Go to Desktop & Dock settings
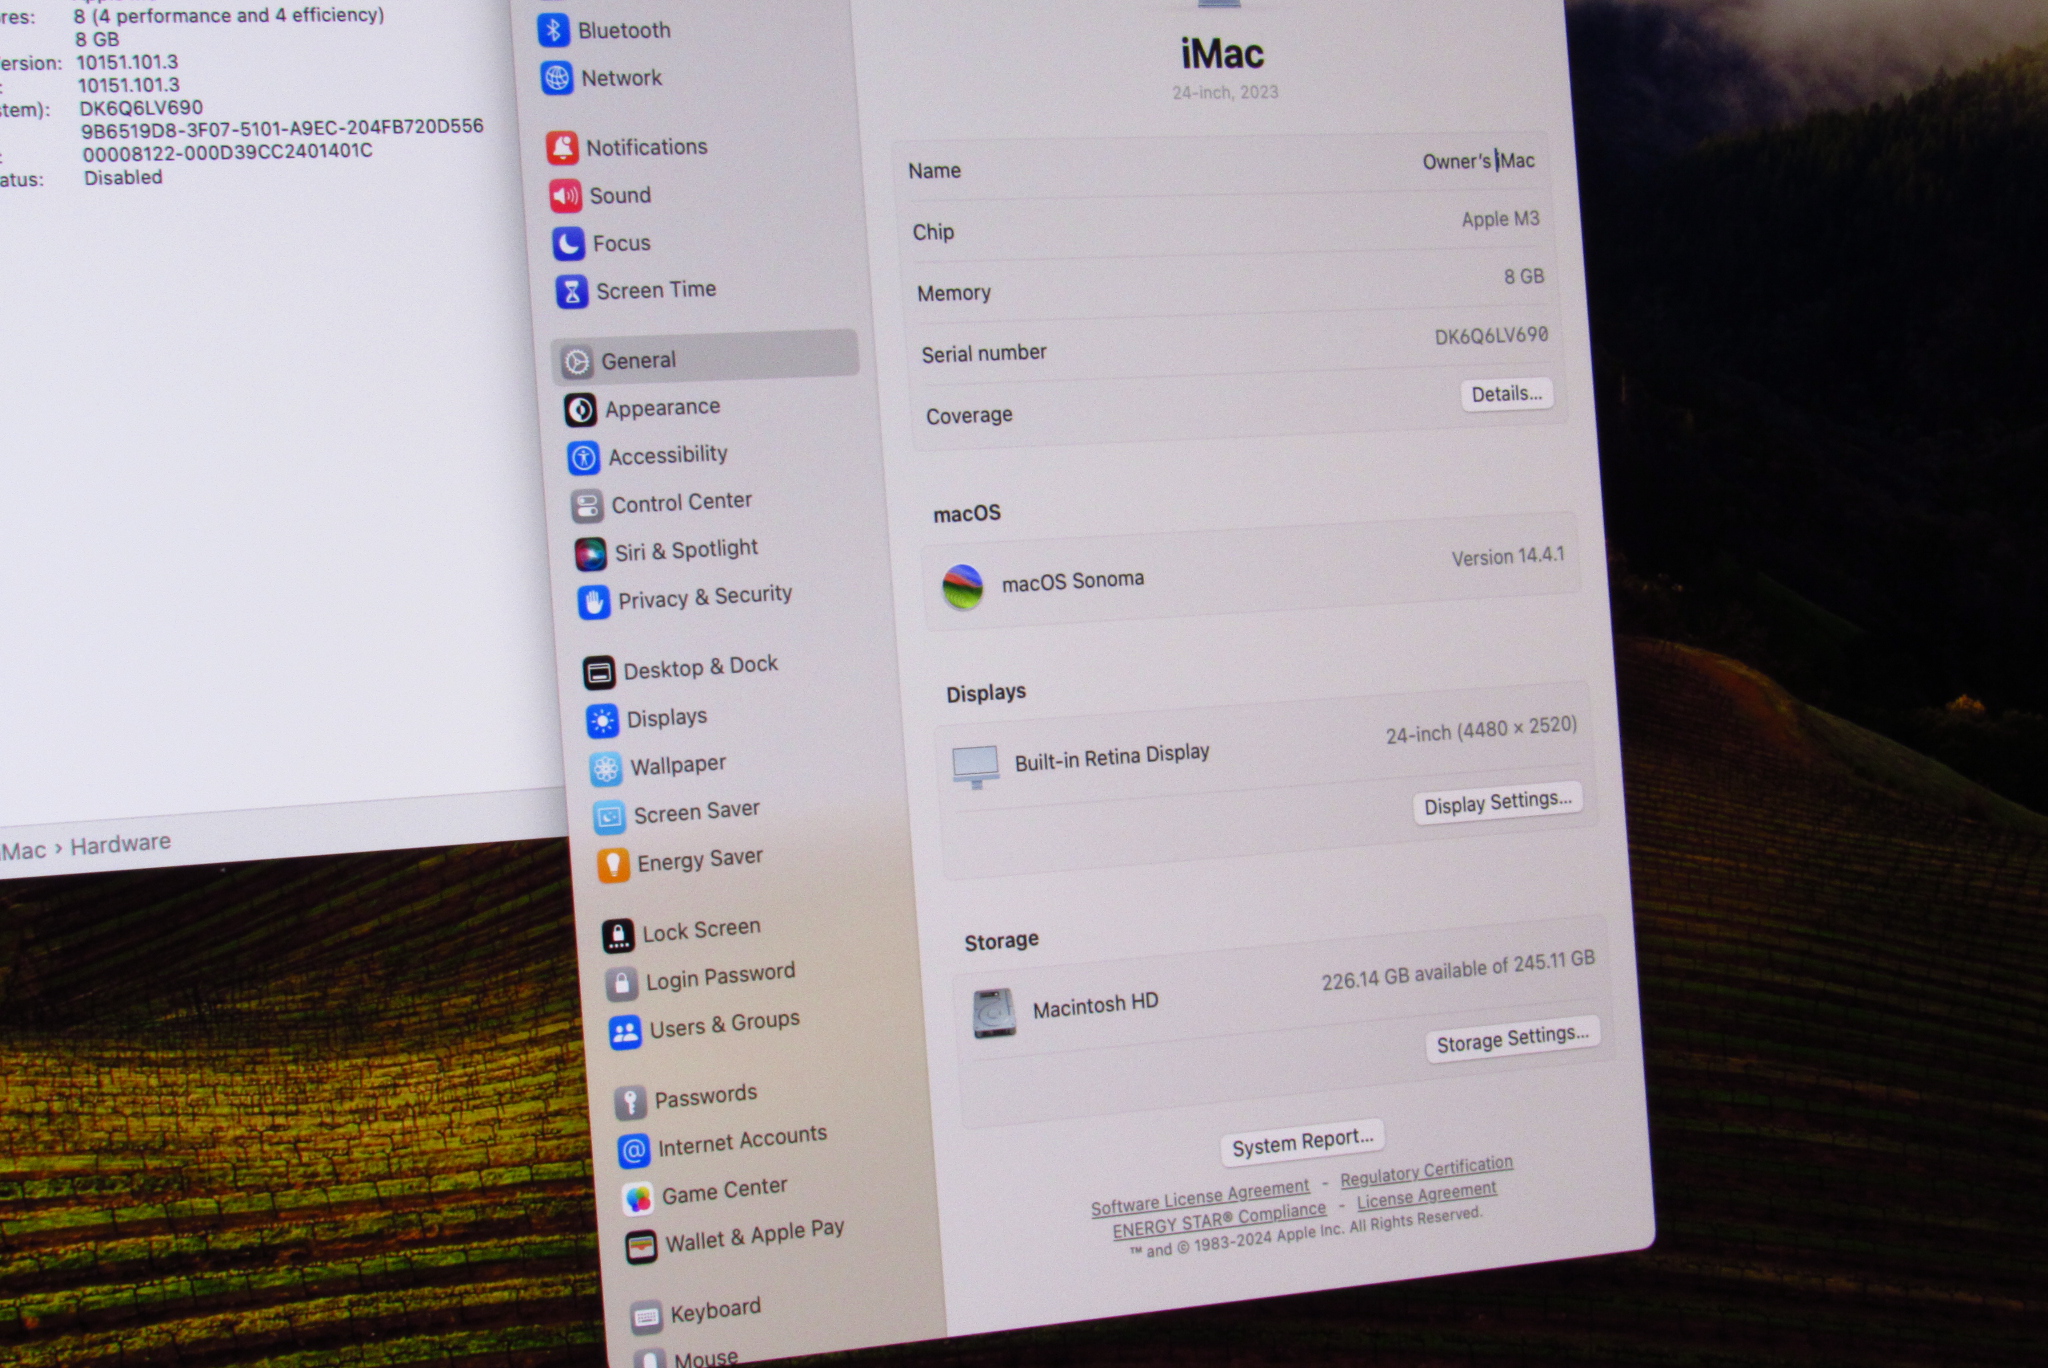The width and height of the screenshot is (2048, 1368). tap(699, 667)
